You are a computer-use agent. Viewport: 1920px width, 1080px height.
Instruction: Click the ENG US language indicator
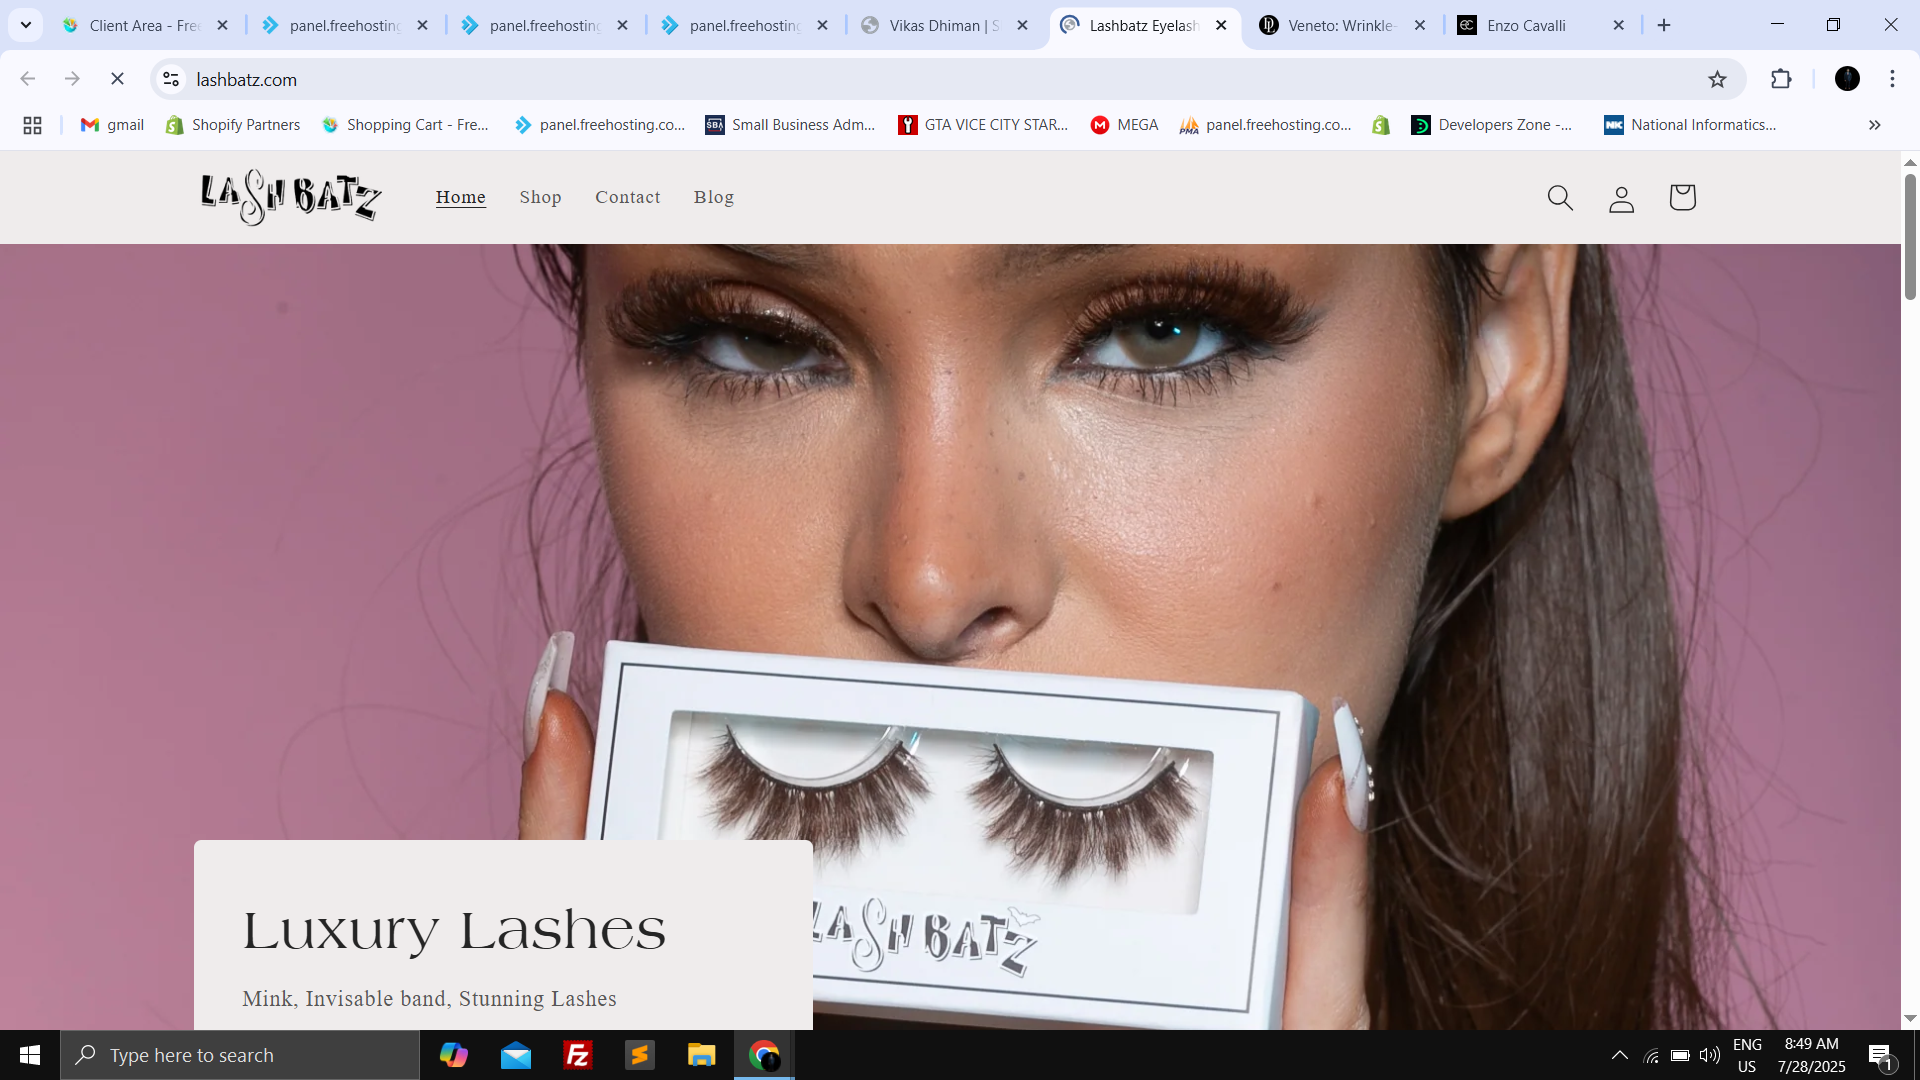1747,1055
